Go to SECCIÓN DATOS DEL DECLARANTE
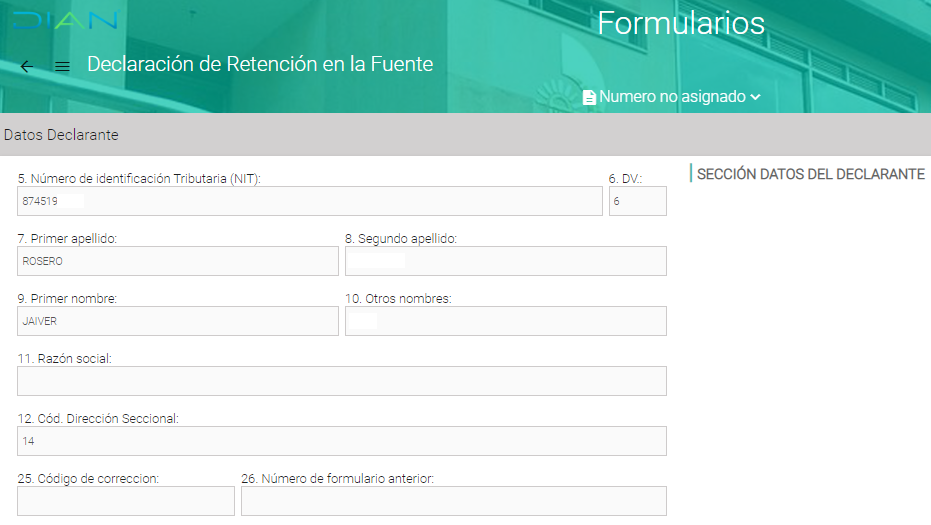This screenshot has width=931, height=525. [810, 174]
